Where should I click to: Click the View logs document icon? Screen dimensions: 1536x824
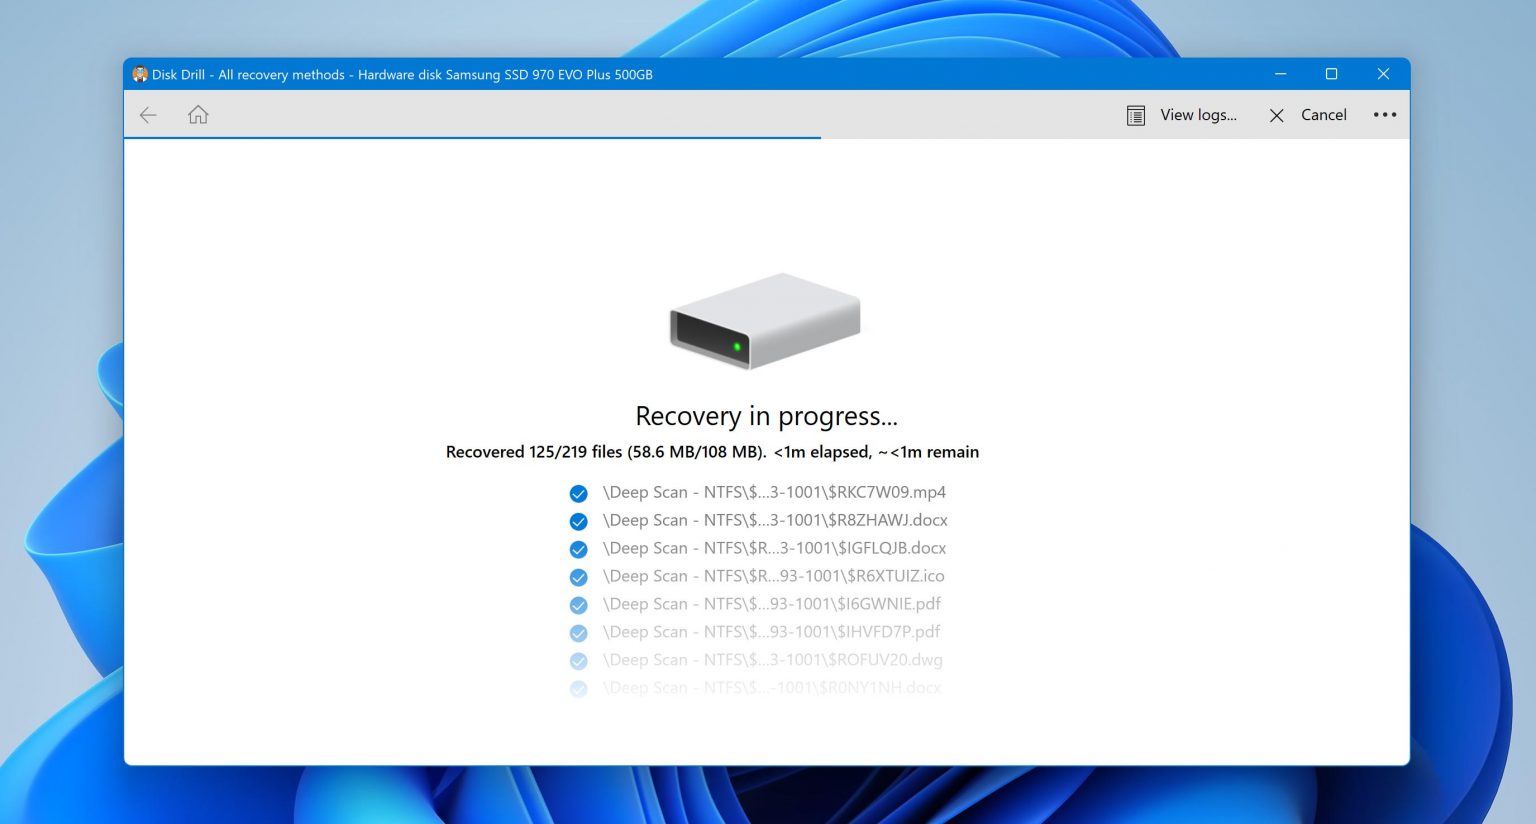coord(1135,114)
